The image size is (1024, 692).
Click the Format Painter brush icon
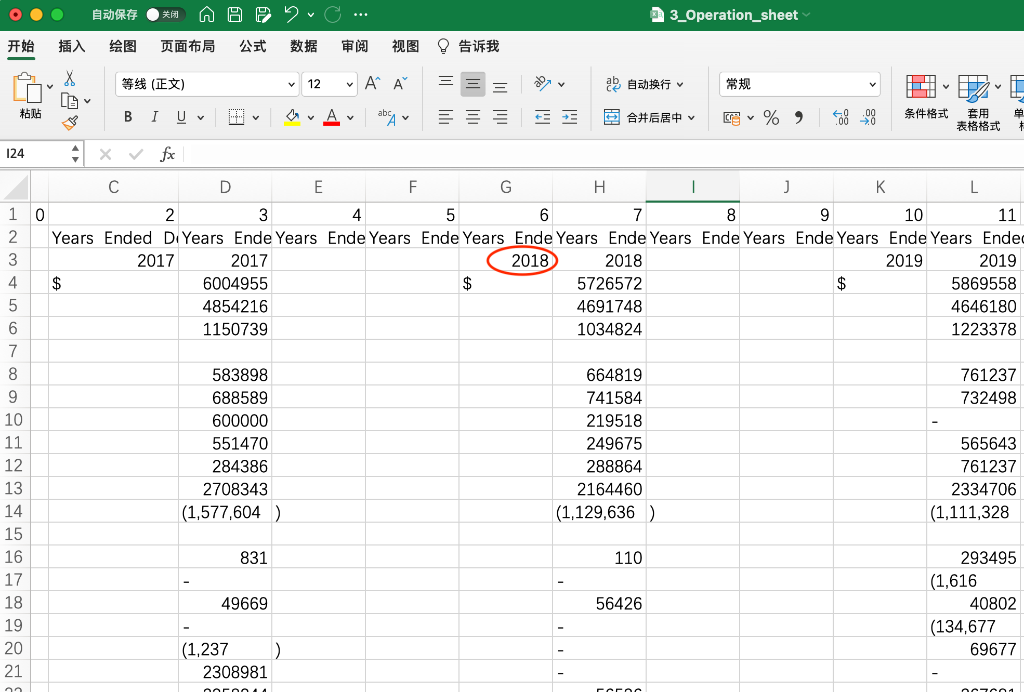[70, 122]
